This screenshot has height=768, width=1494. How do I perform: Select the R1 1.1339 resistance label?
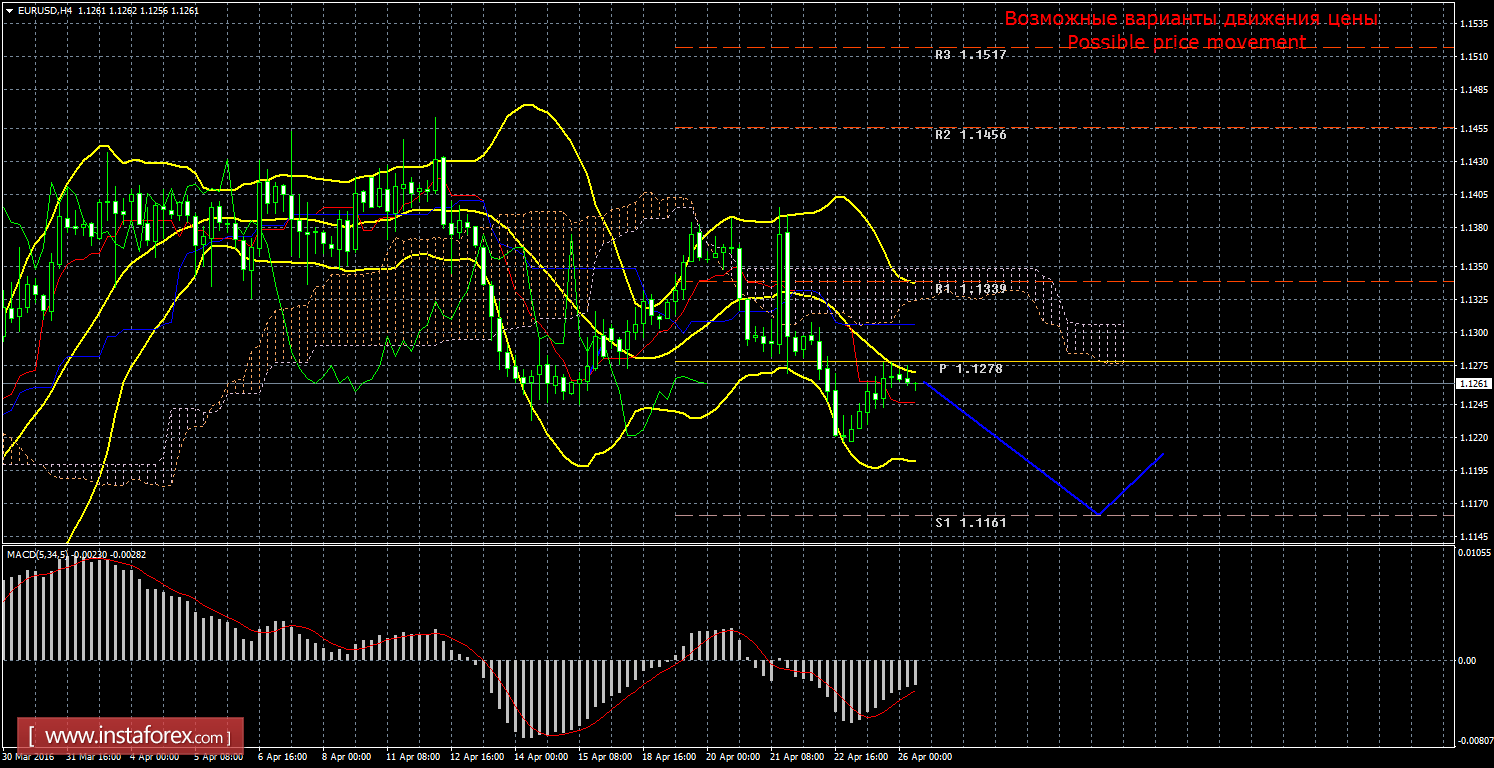971,289
